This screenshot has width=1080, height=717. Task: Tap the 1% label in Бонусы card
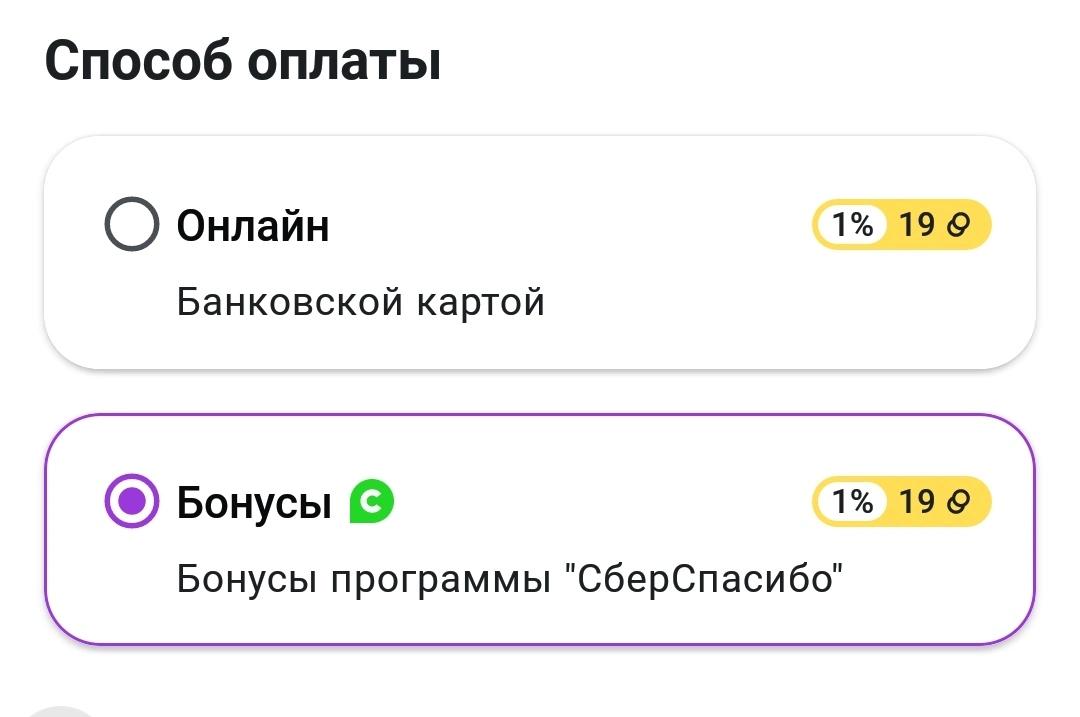click(x=852, y=501)
